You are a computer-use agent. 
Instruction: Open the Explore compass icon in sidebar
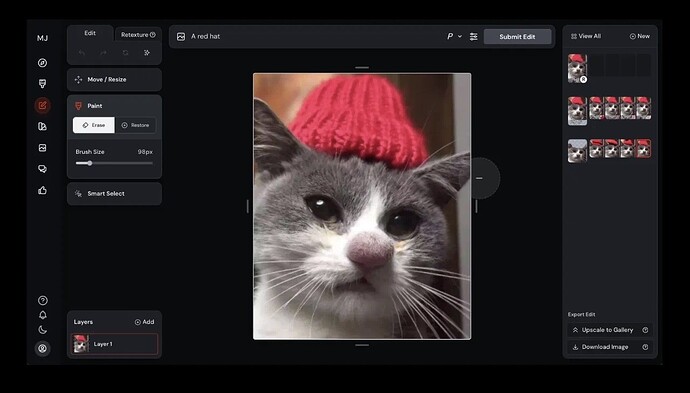click(42, 63)
